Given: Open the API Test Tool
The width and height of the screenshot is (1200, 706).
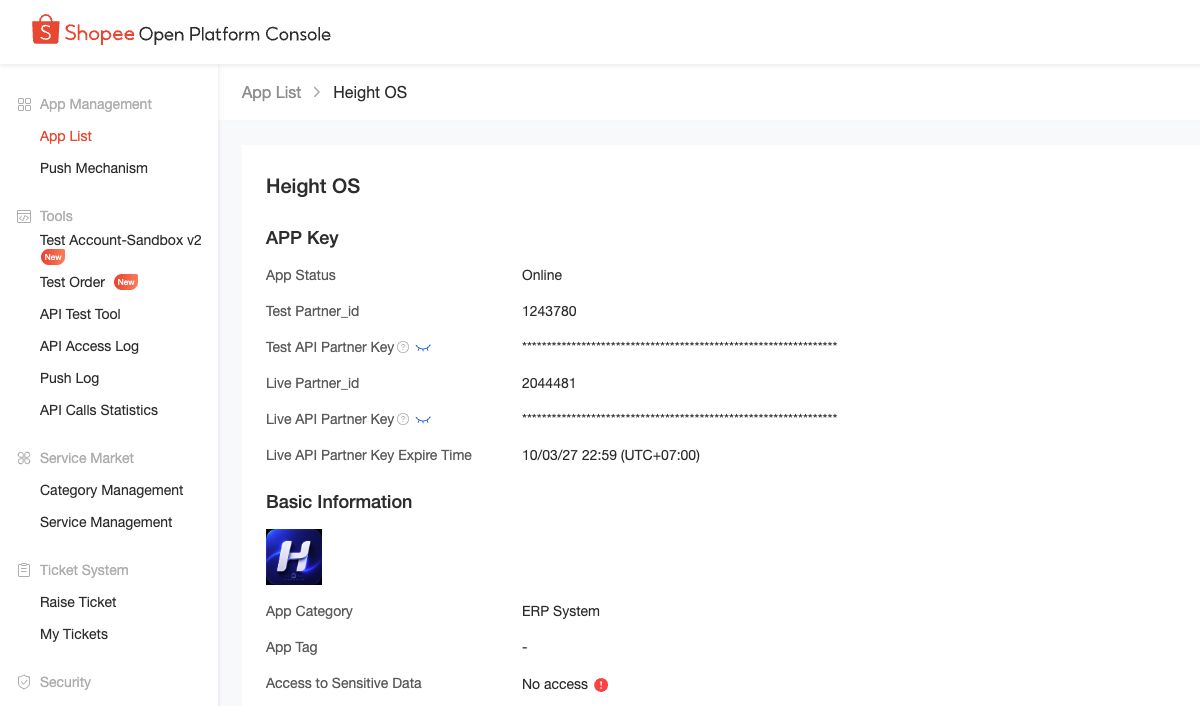Looking at the screenshot, I should pyautogui.click(x=80, y=314).
